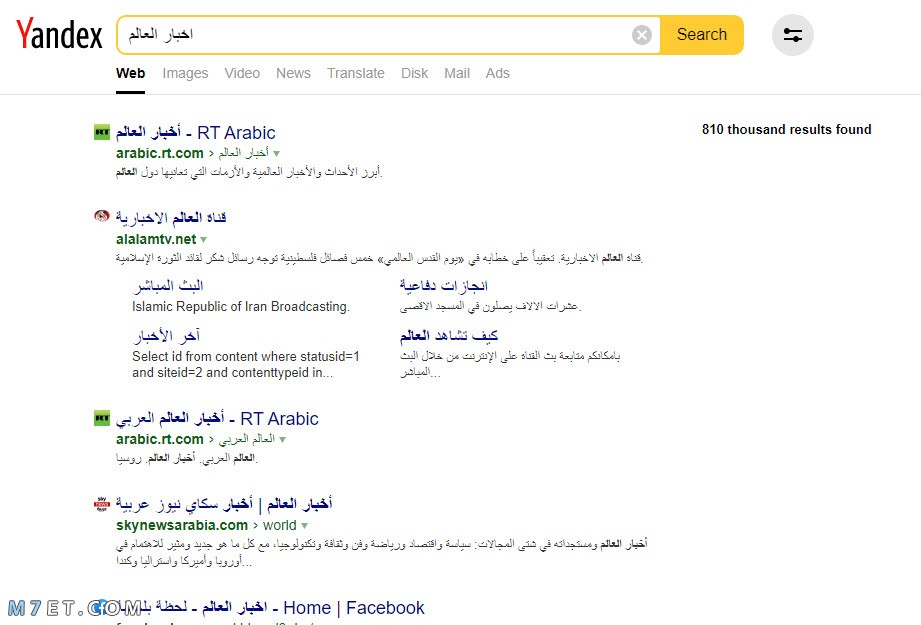Open the Ads tab
Screen dimensions: 921x625
(x=498, y=73)
